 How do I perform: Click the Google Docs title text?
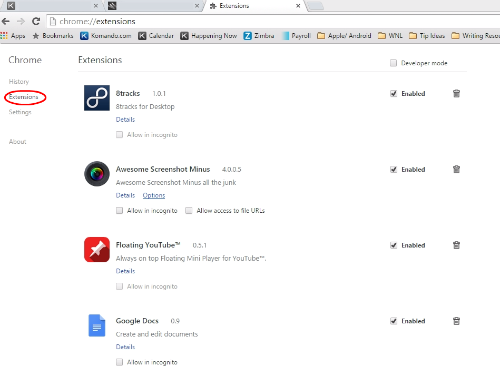(137, 321)
